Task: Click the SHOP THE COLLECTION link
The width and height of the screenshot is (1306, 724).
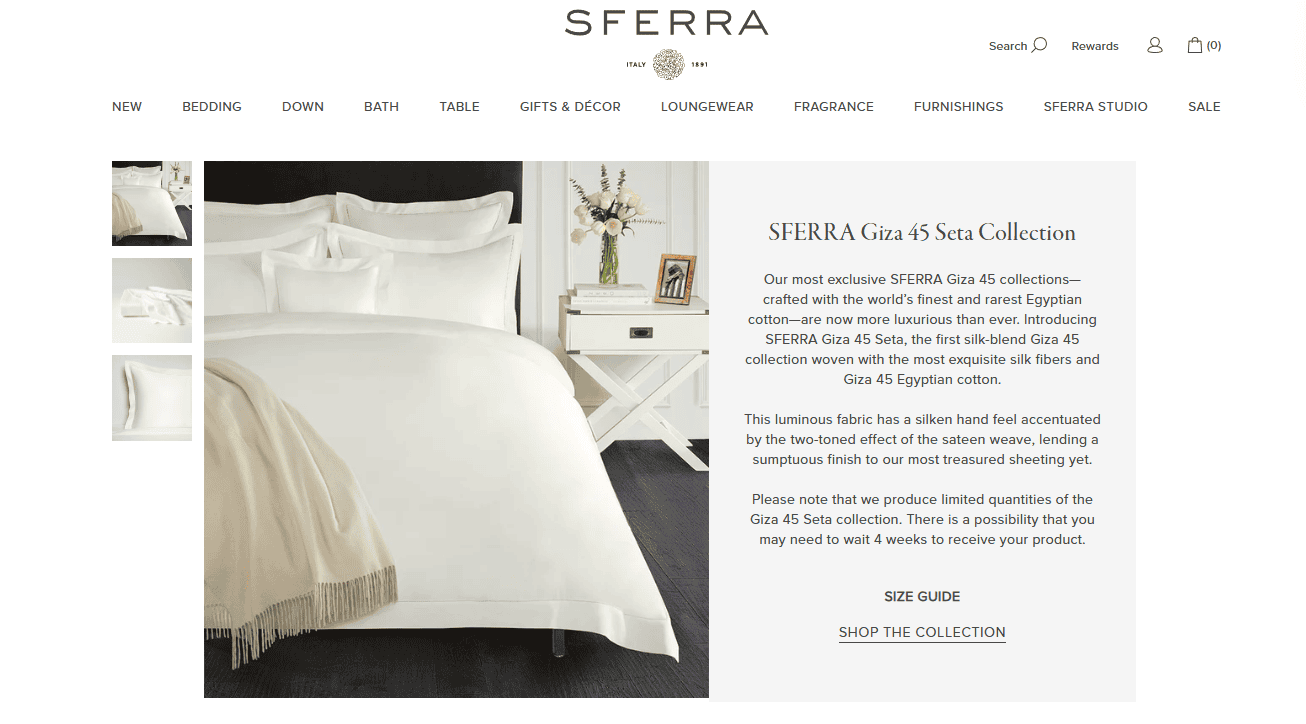Action: pos(922,633)
